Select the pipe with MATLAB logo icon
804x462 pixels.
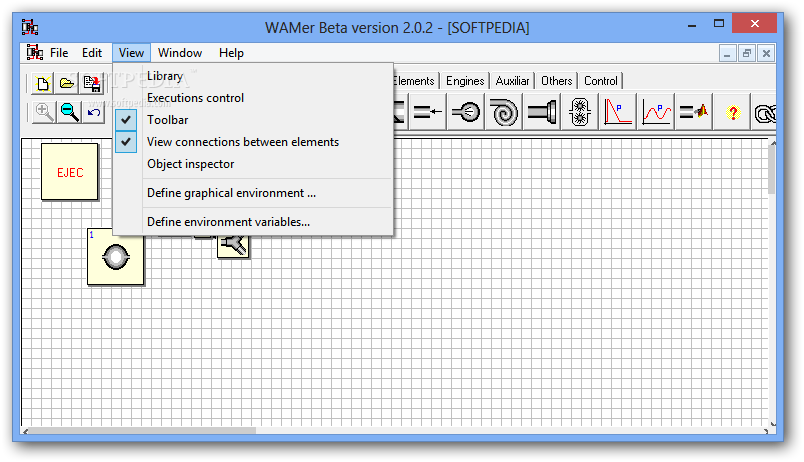(694, 112)
